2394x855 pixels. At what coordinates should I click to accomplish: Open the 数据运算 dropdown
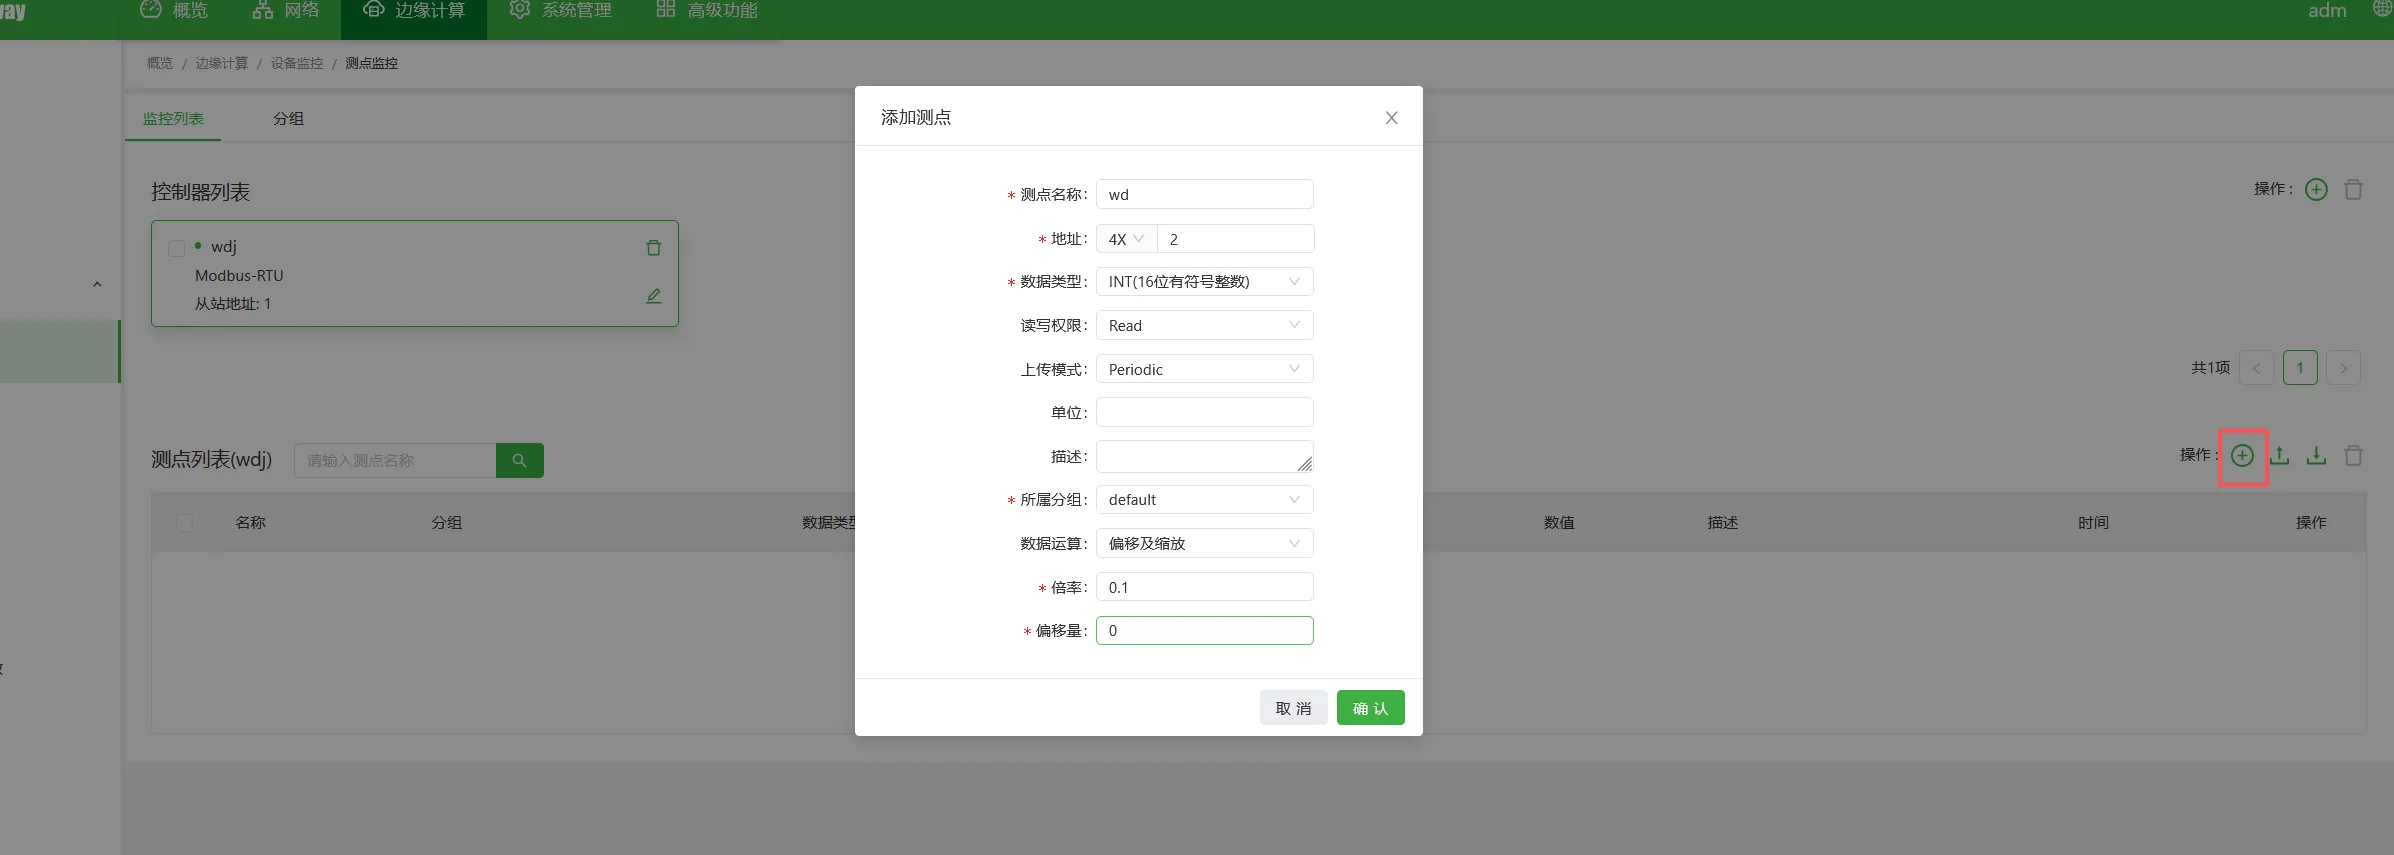tap(1205, 544)
